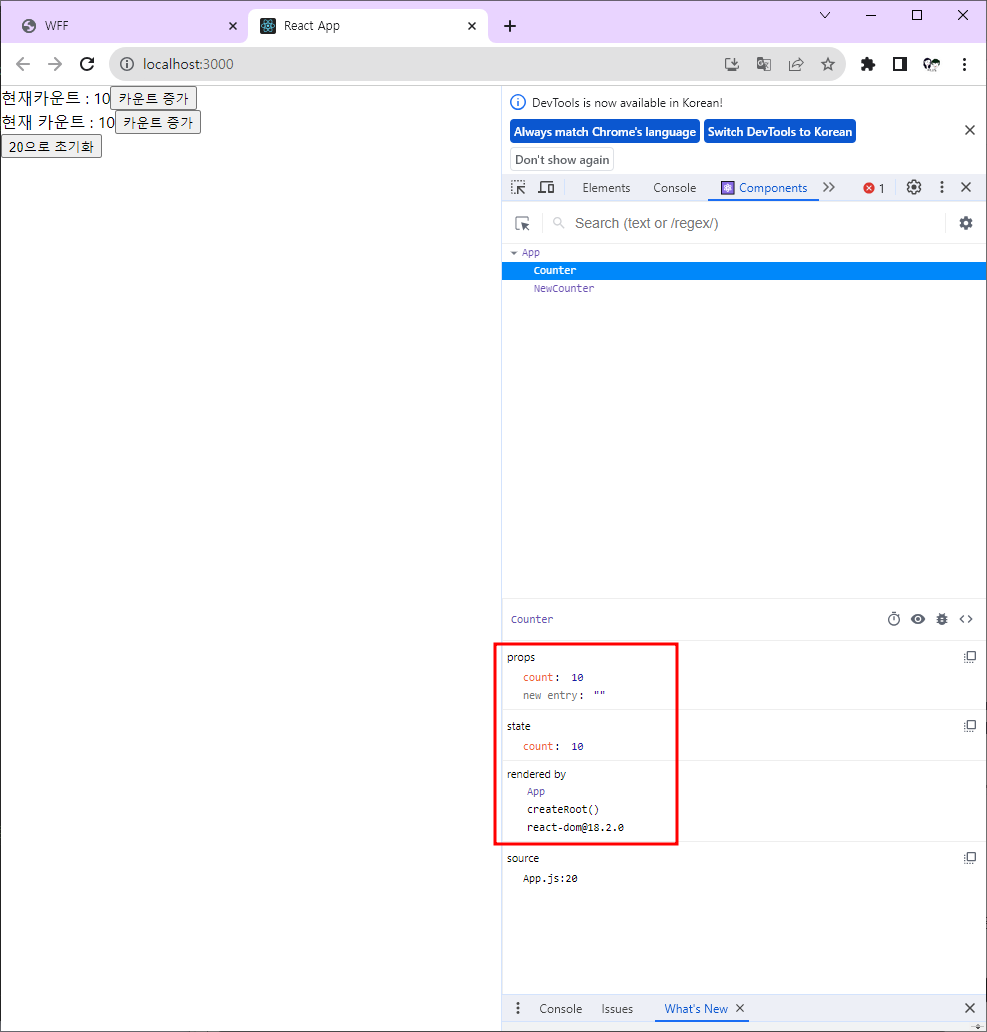Click the share page icon in address bar
The width and height of the screenshot is (987, 1032).
796,64
